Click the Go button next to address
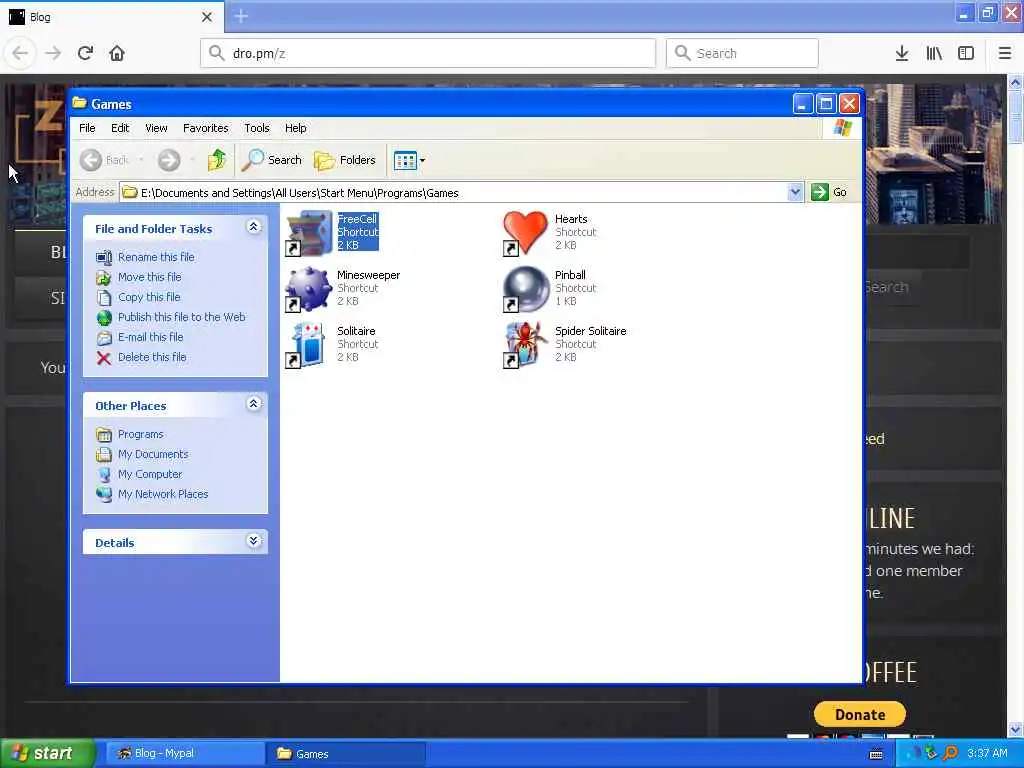This screenshot has width=1024, height=768. pos(829,192)
